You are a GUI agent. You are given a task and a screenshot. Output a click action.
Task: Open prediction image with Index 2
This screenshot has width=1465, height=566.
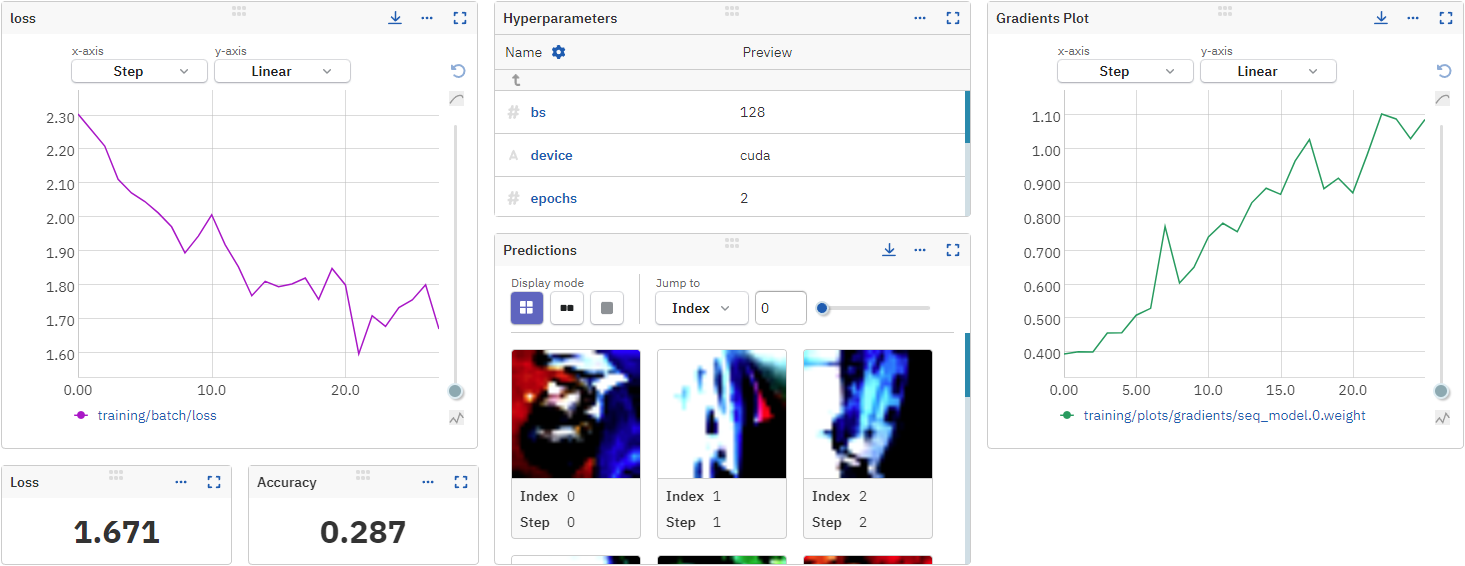(868, 414)
